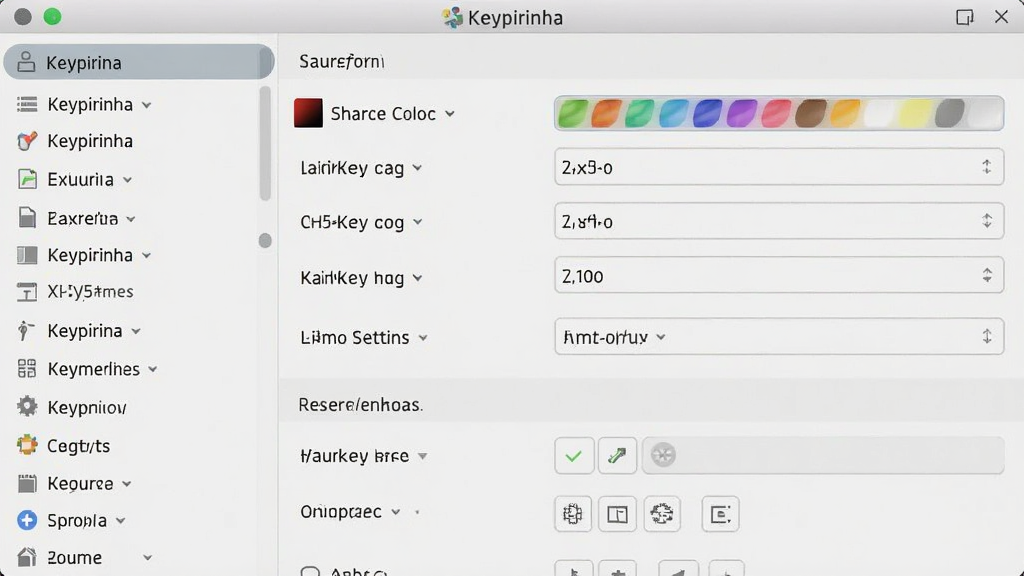Select the Spropla sidebar label
1024x576 pixels.
click(77, 520)
